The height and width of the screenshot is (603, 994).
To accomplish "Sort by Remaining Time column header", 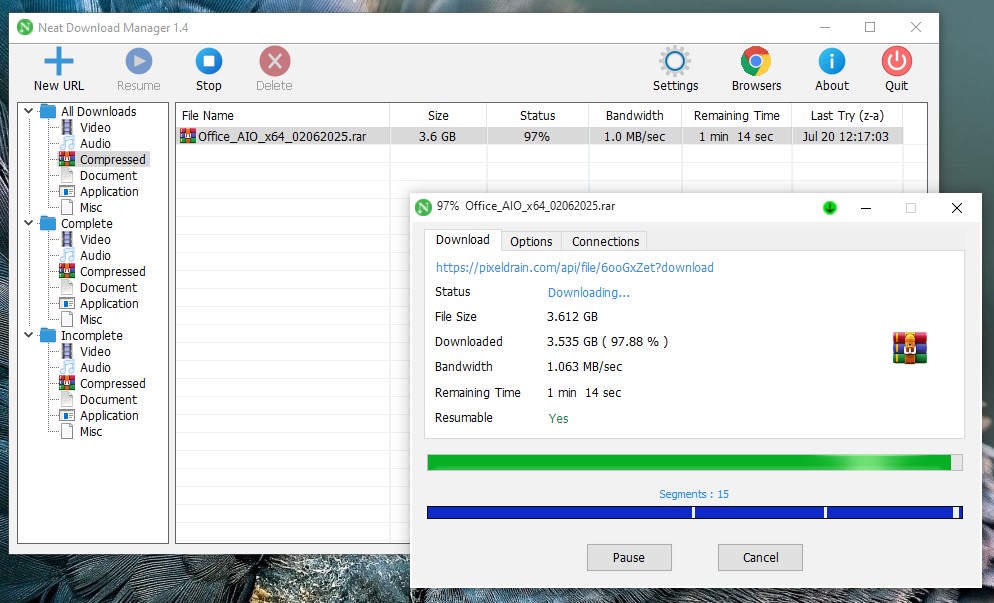I will coord(737,115).
